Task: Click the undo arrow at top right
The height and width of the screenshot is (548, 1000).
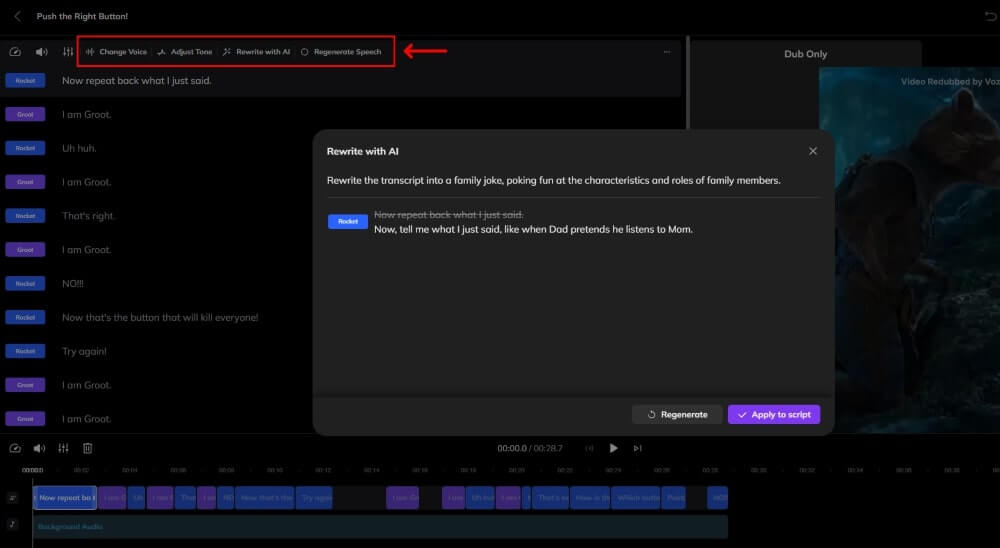Action: tap(990, 16)
